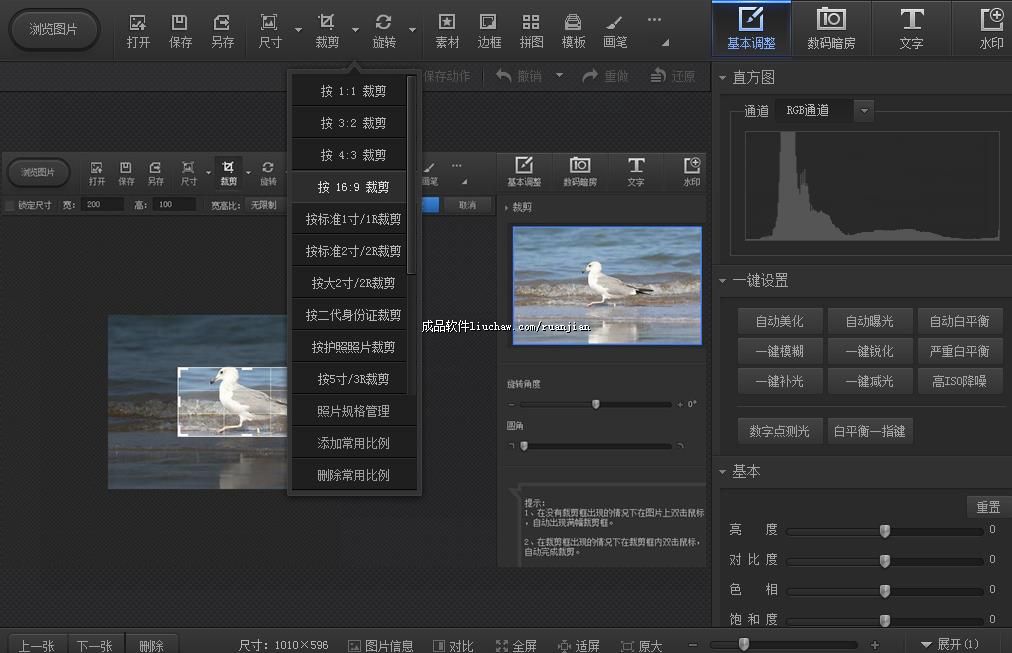Collapse the 直方图 histogram section
The width and height of the screenshot is (1012, 653).
click(723, 78)
